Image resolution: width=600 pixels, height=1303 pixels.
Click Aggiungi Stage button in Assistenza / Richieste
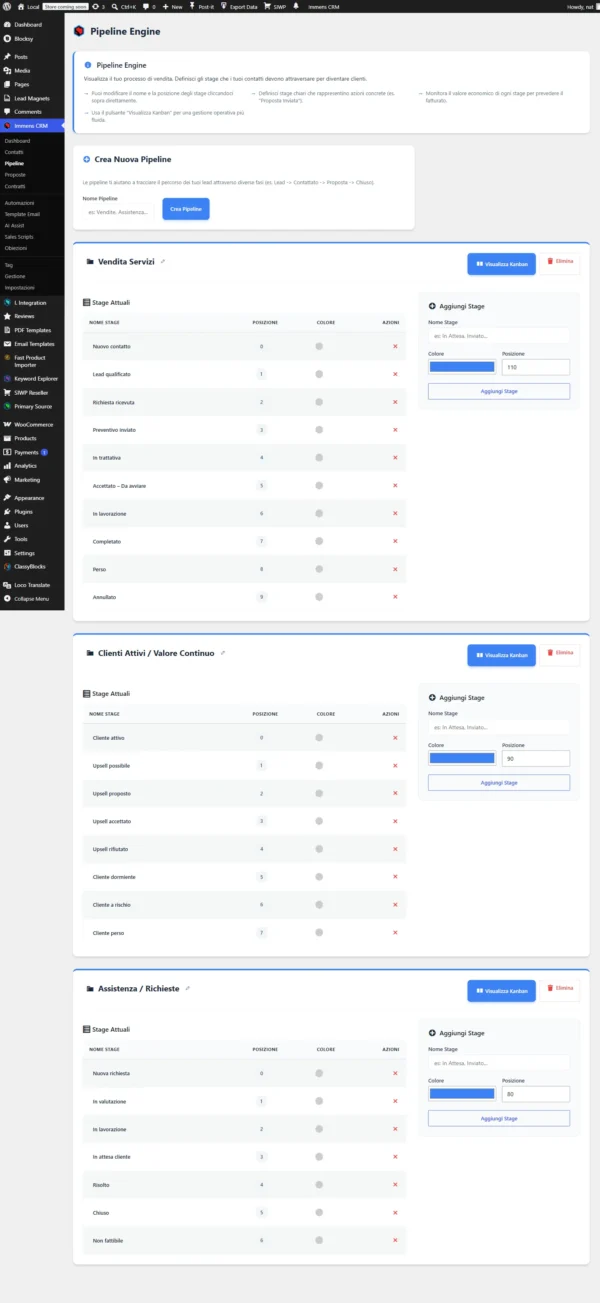[499, 1118]
